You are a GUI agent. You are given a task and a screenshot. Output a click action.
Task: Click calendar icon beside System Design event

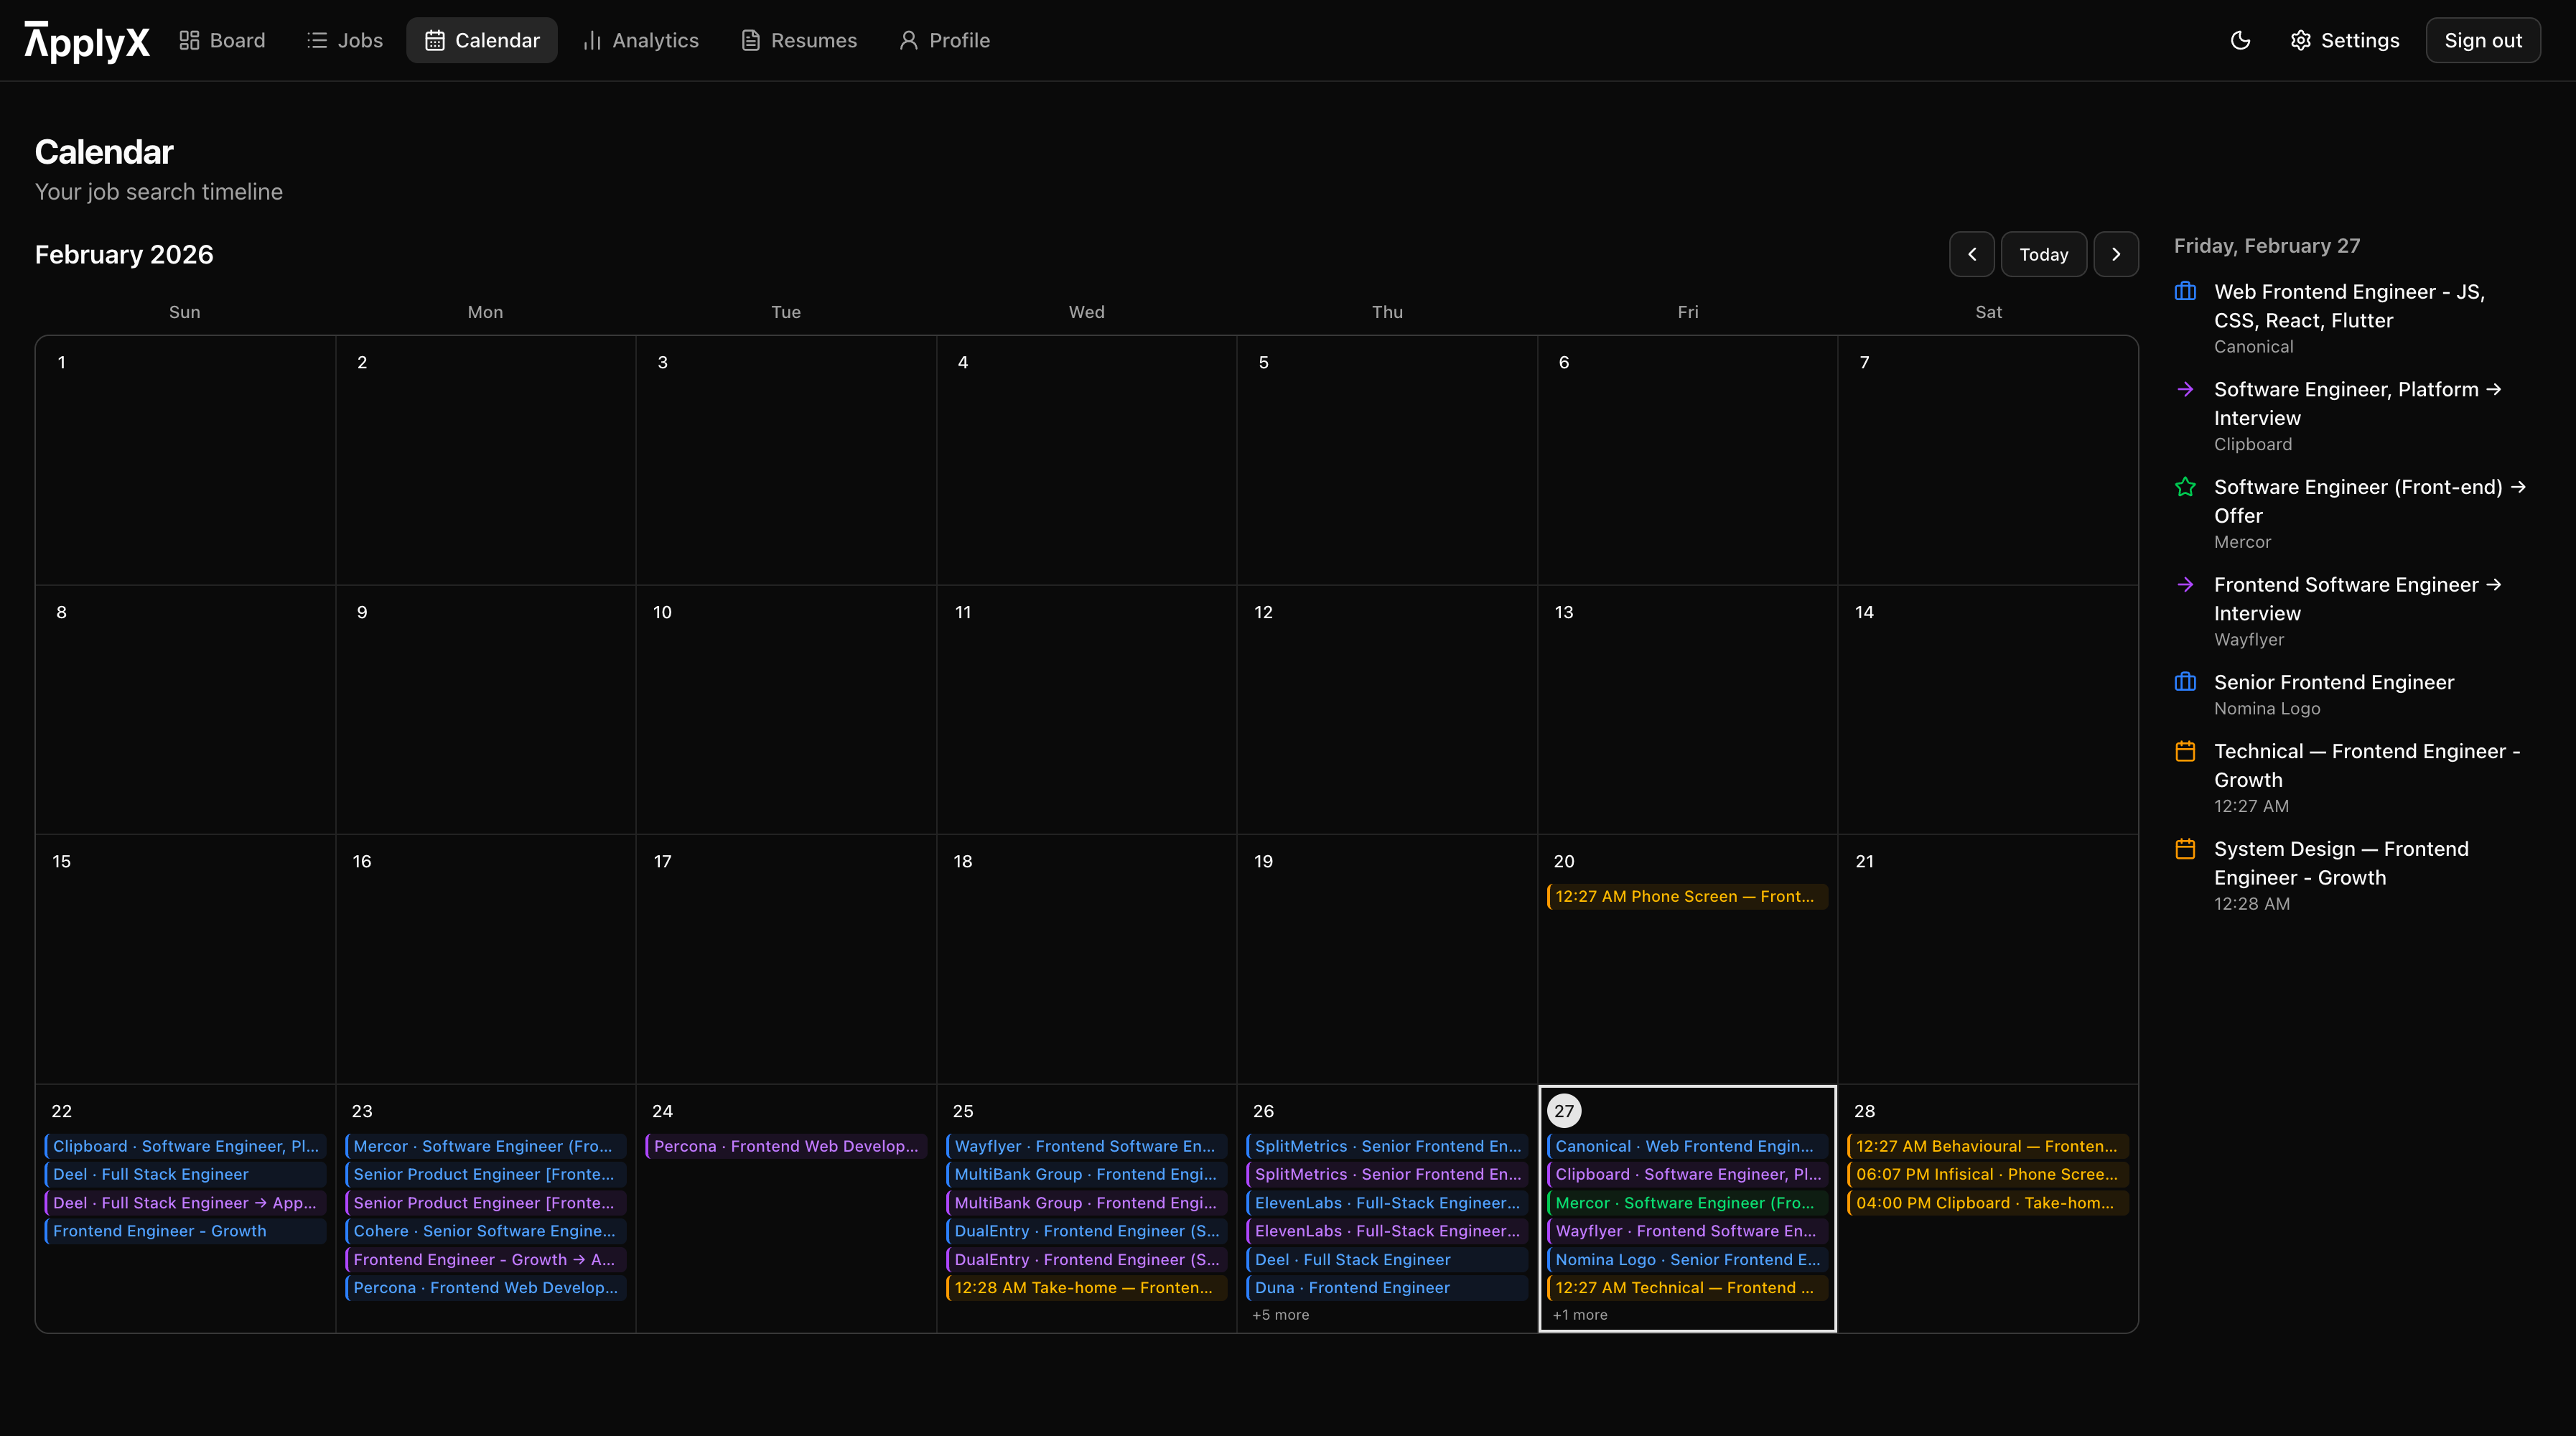point(2185,849)
